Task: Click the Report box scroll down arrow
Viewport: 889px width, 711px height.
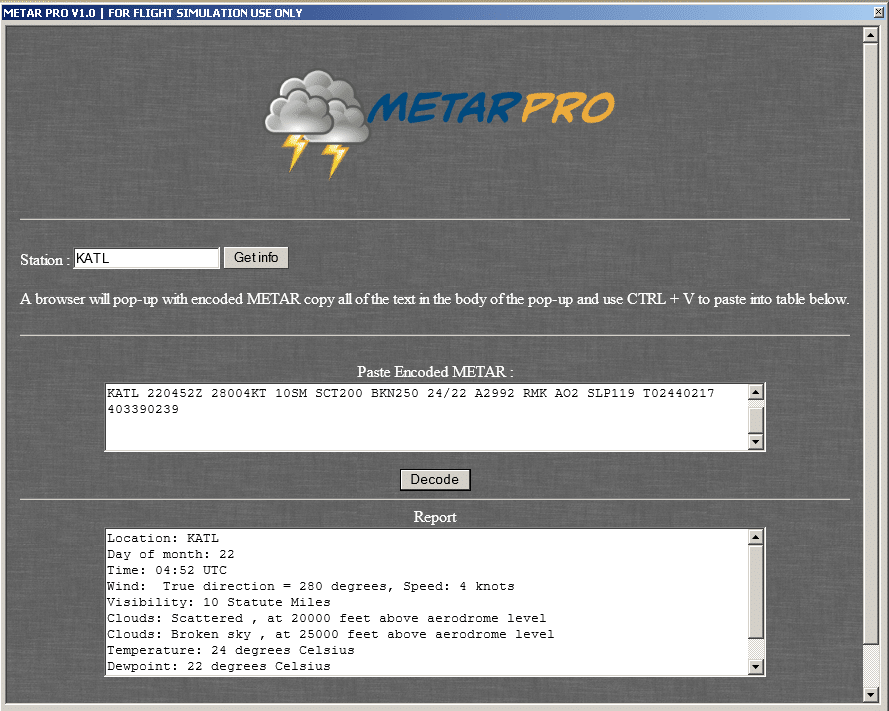Action: 756,666
